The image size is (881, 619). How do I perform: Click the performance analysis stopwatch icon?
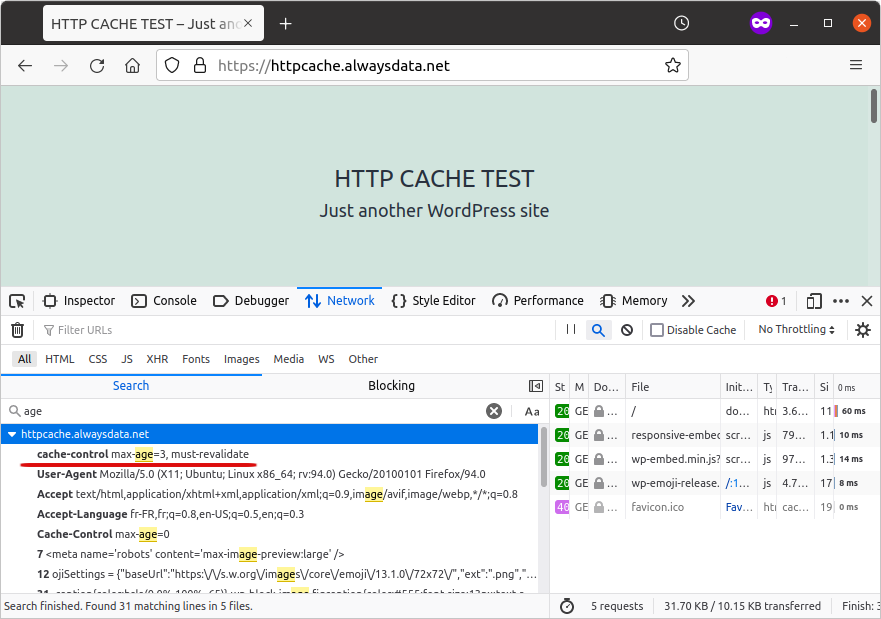pyautogui.click(x=567, y=606)
